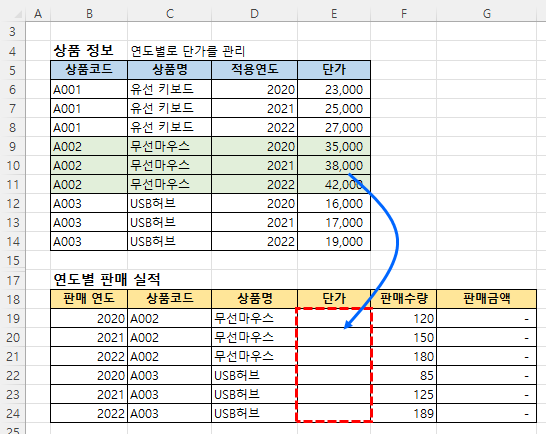Click the 단가 header in row 5
The image size is (546, 434).
click(334, 70)
